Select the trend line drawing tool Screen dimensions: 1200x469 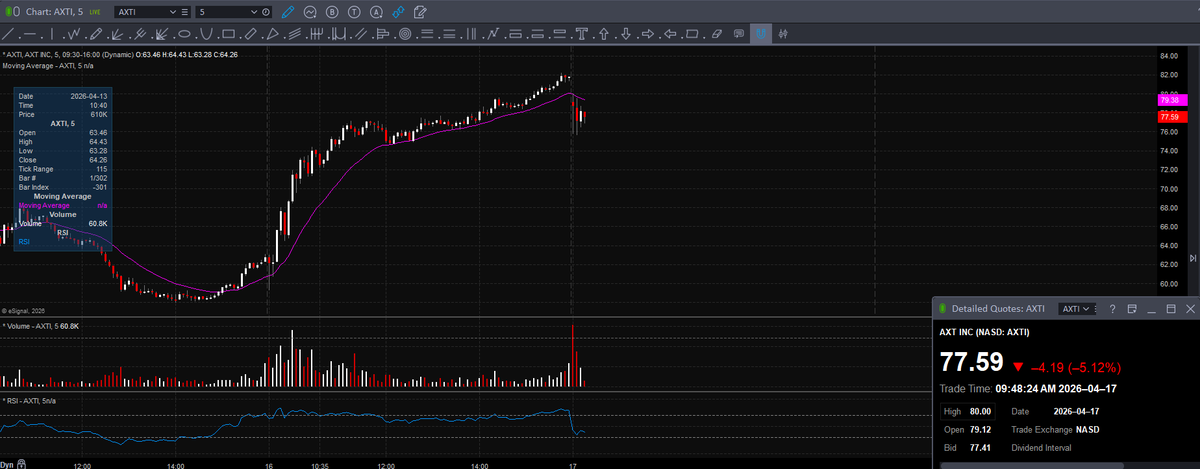[x=7, y=34]
